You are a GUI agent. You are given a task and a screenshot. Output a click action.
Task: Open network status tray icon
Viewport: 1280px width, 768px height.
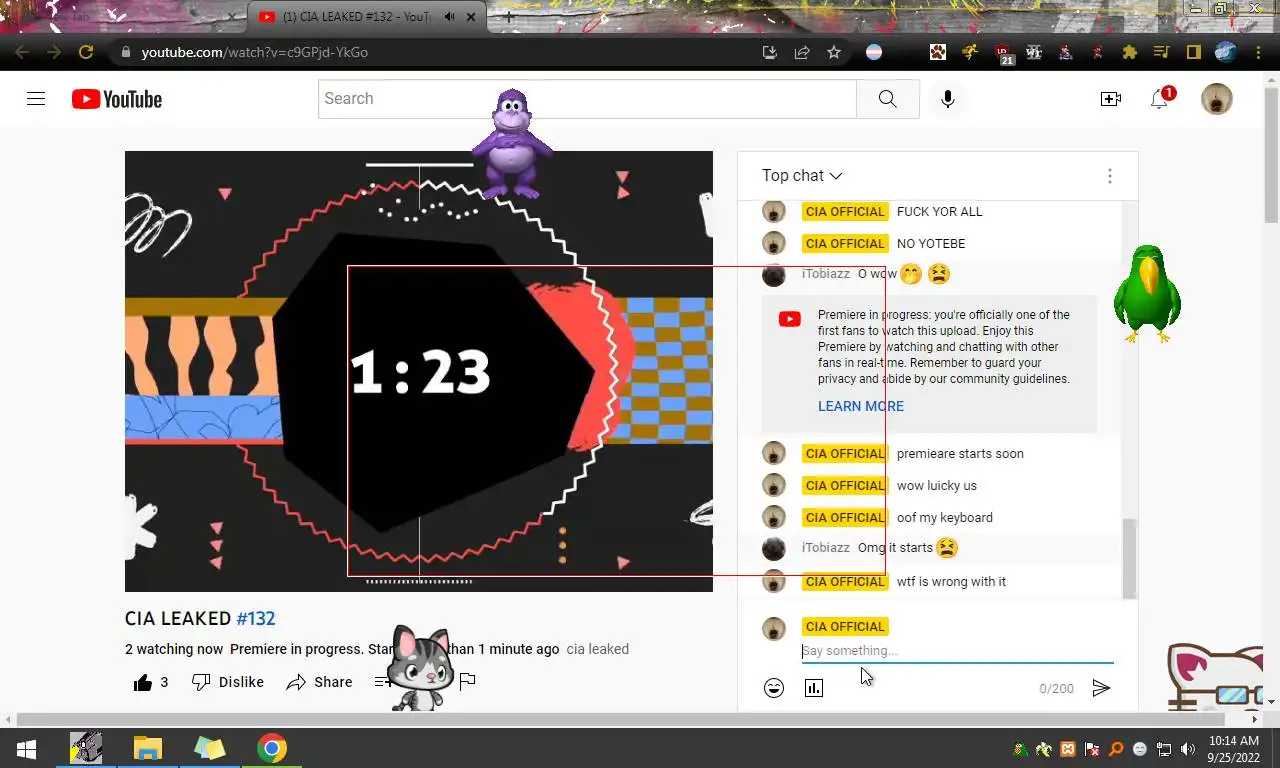[x=1164, y=749]
